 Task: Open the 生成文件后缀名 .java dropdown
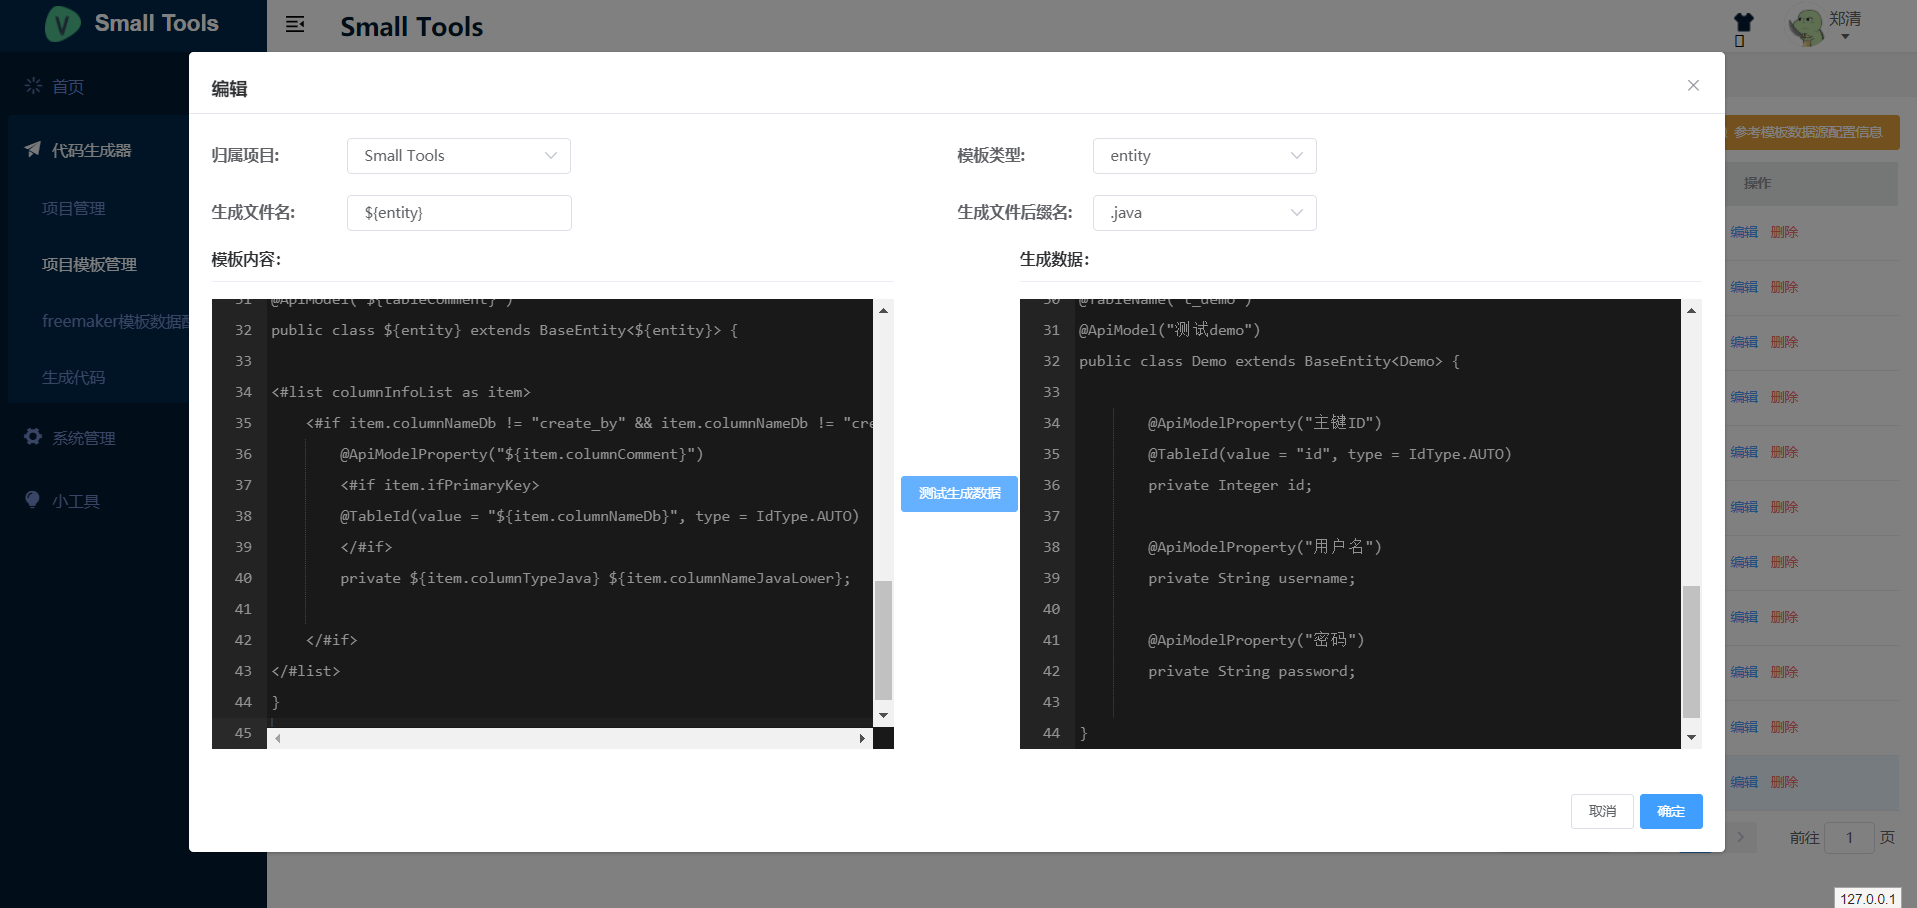click(1205, 213)
